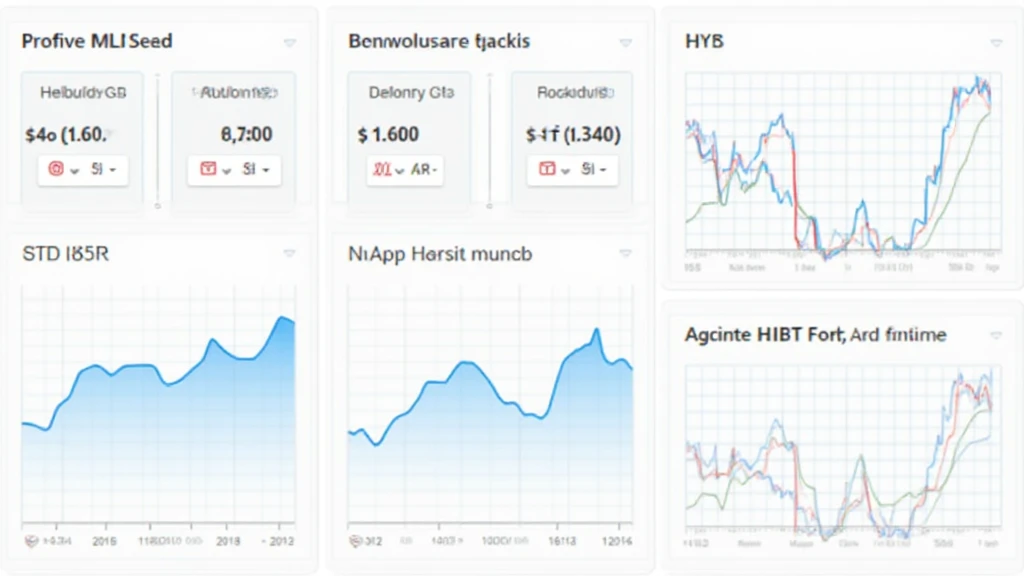Click the $ 1.600 value in Delonry Gla card

388,135
